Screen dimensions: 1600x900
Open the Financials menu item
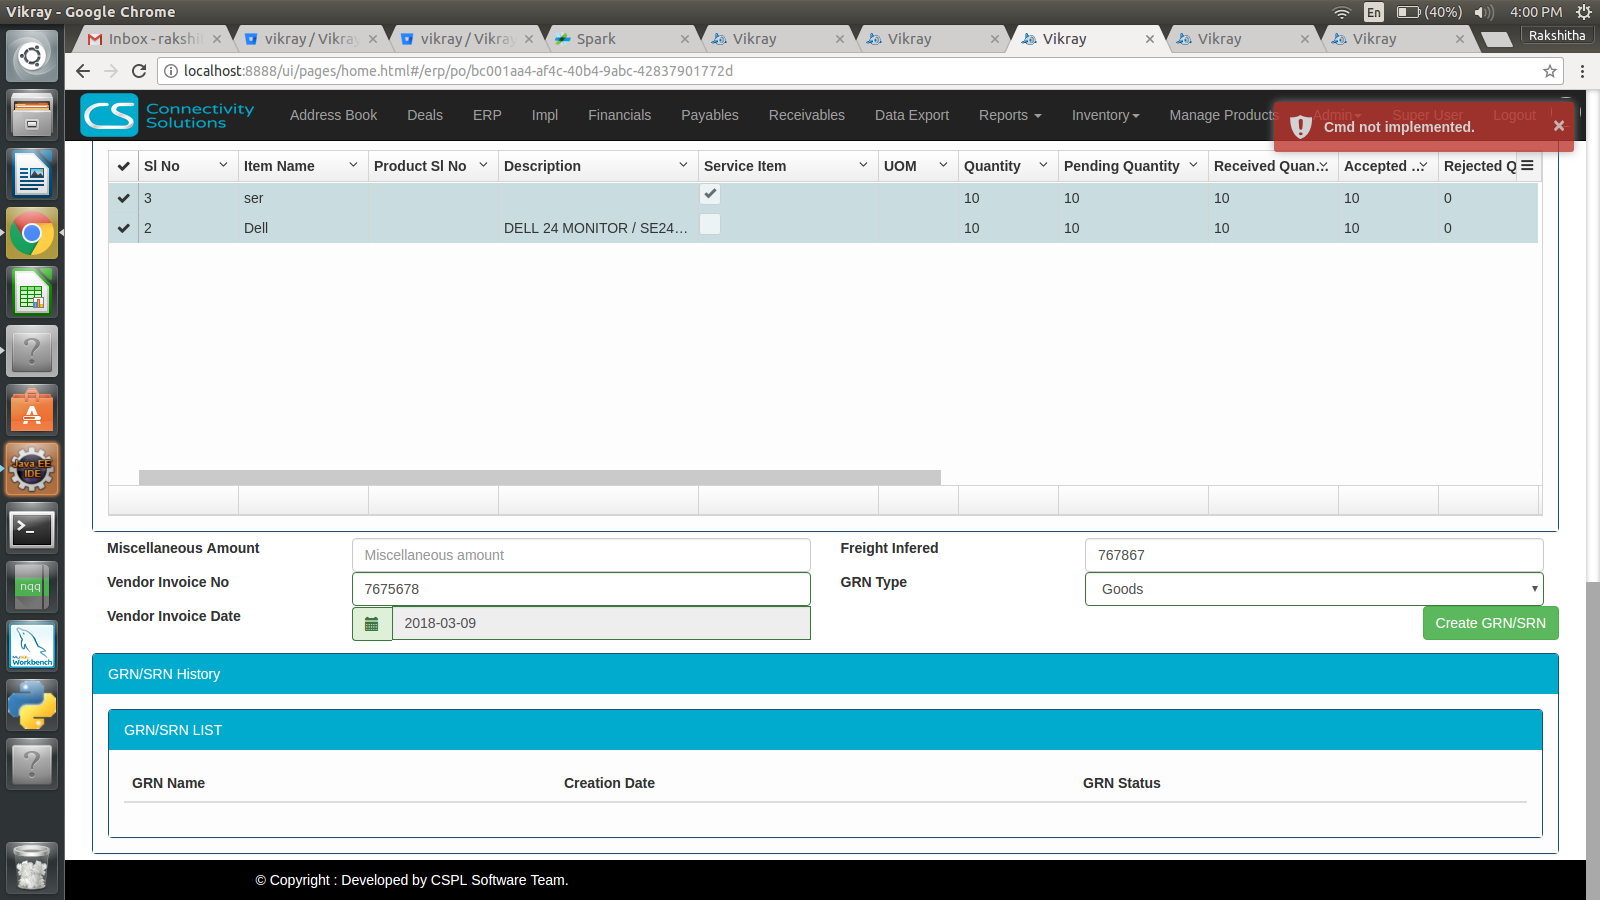(x=619, y=115)
